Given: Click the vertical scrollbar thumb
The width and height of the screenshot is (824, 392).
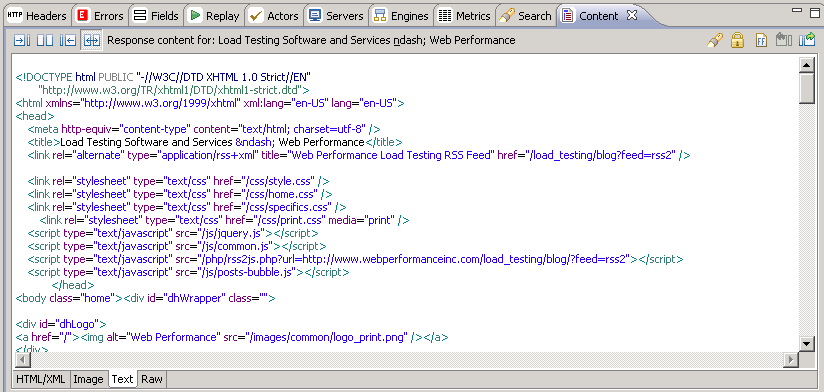Looking at the screenshot, I should coord(807,88).
